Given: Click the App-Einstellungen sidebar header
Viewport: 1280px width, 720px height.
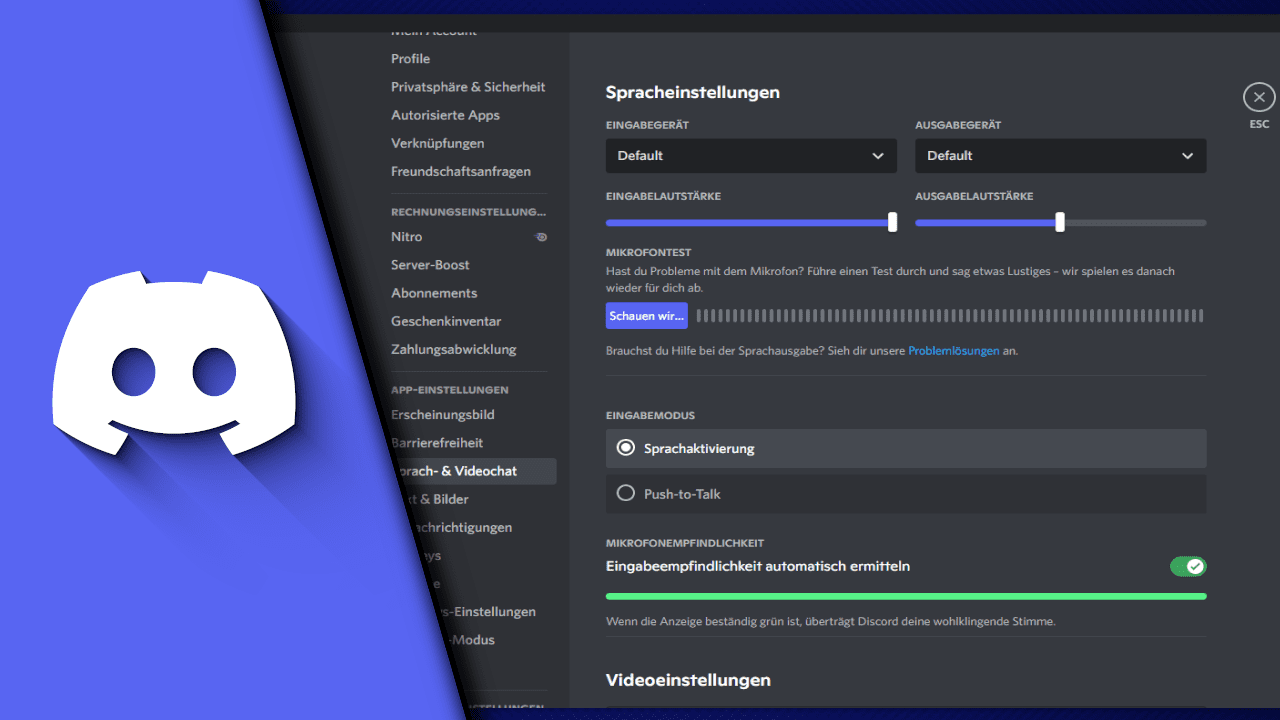Looking at the screenshot, I should point(450,390).
